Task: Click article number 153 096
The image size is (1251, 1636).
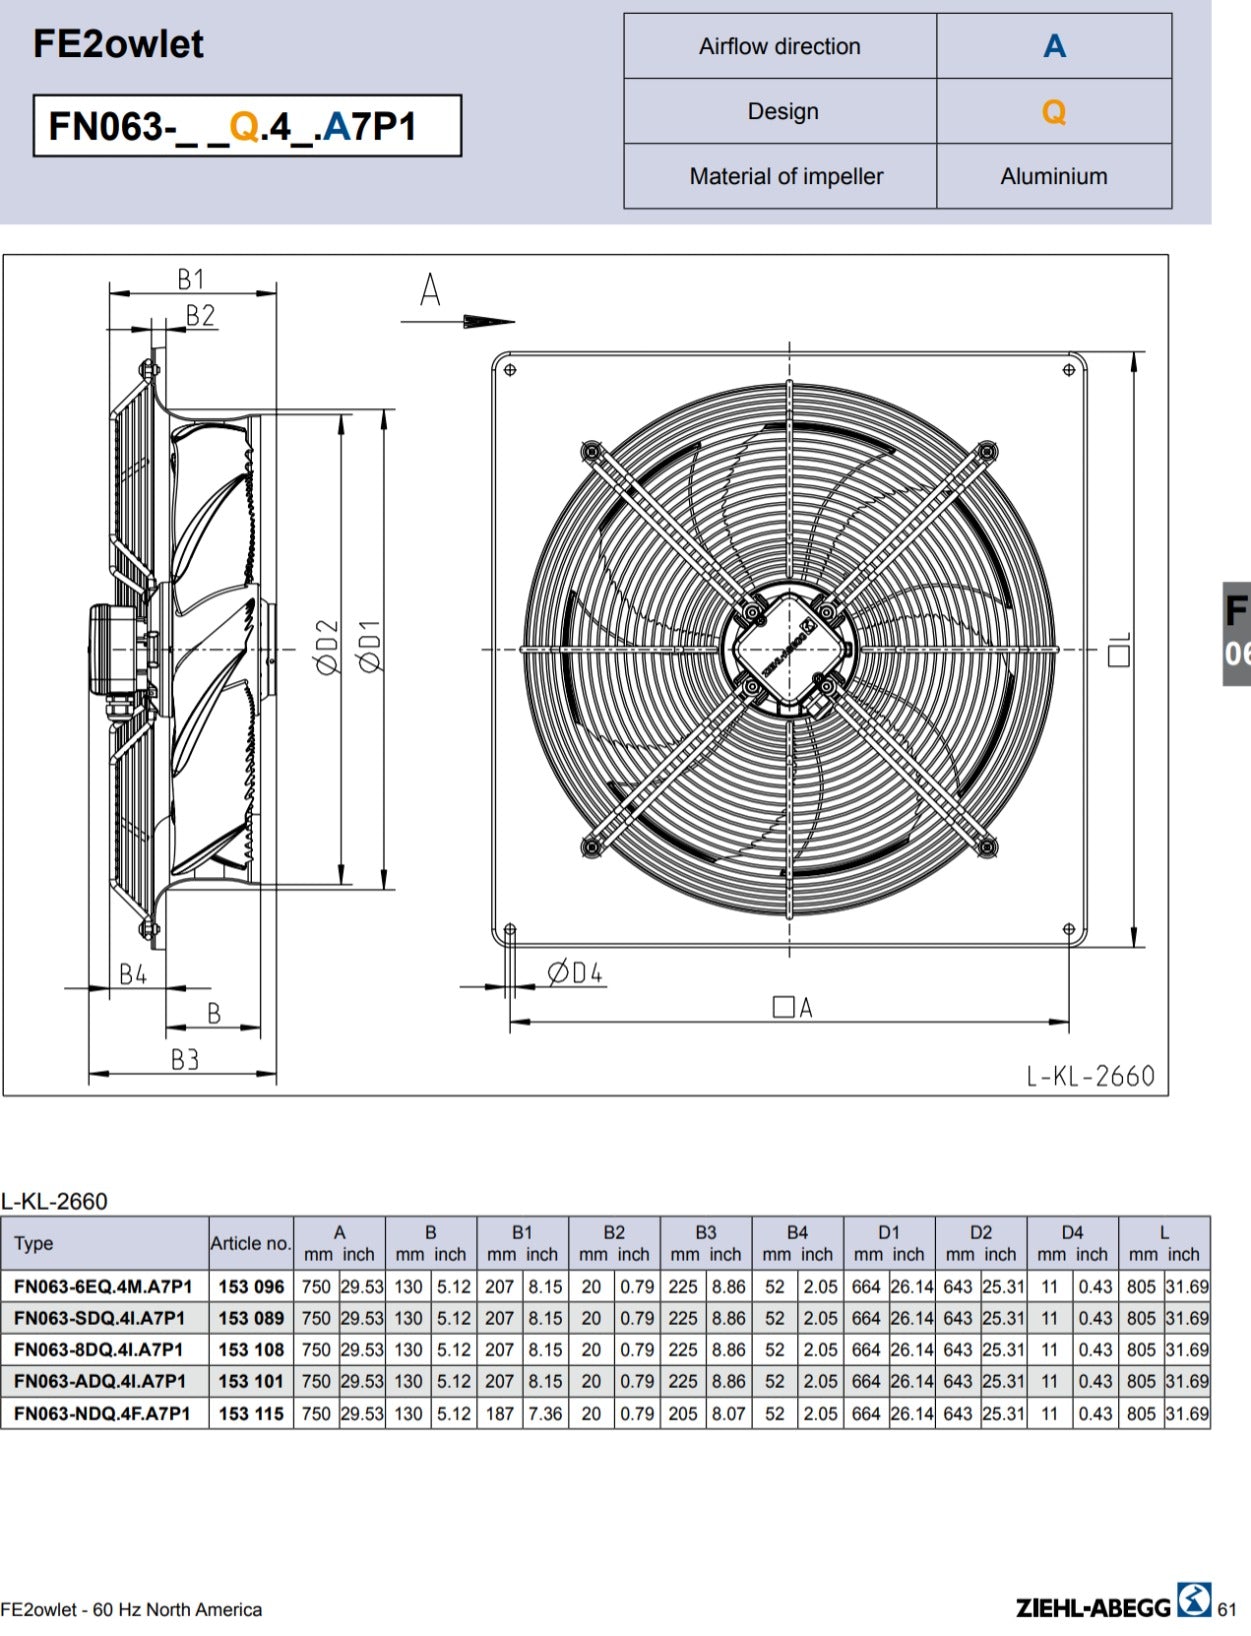Action: pyautogui.click(x=251, y=1287)
